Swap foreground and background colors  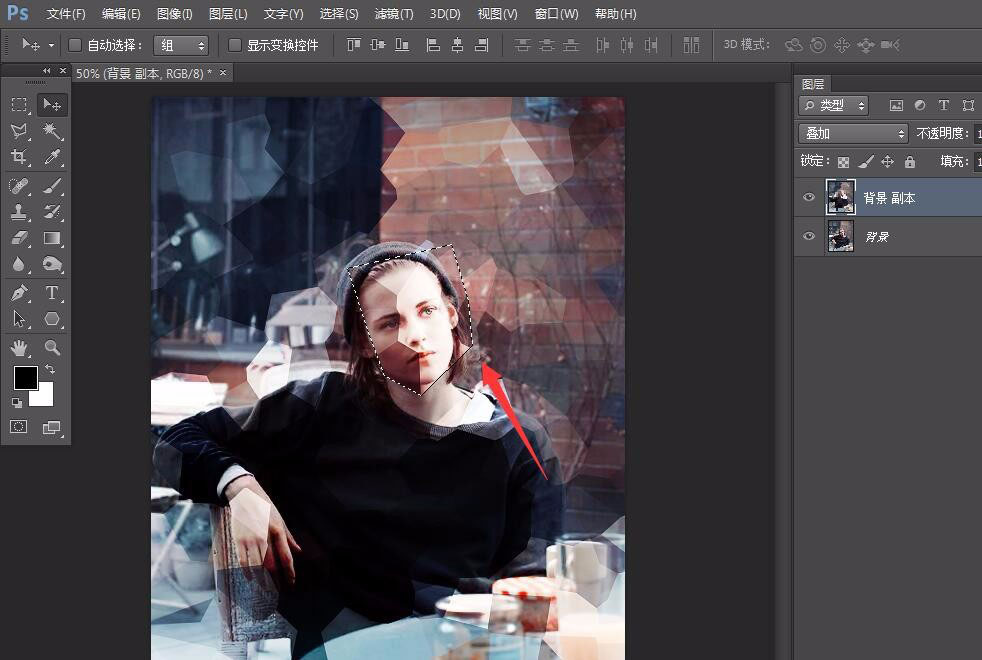click(x=50, y=370)
